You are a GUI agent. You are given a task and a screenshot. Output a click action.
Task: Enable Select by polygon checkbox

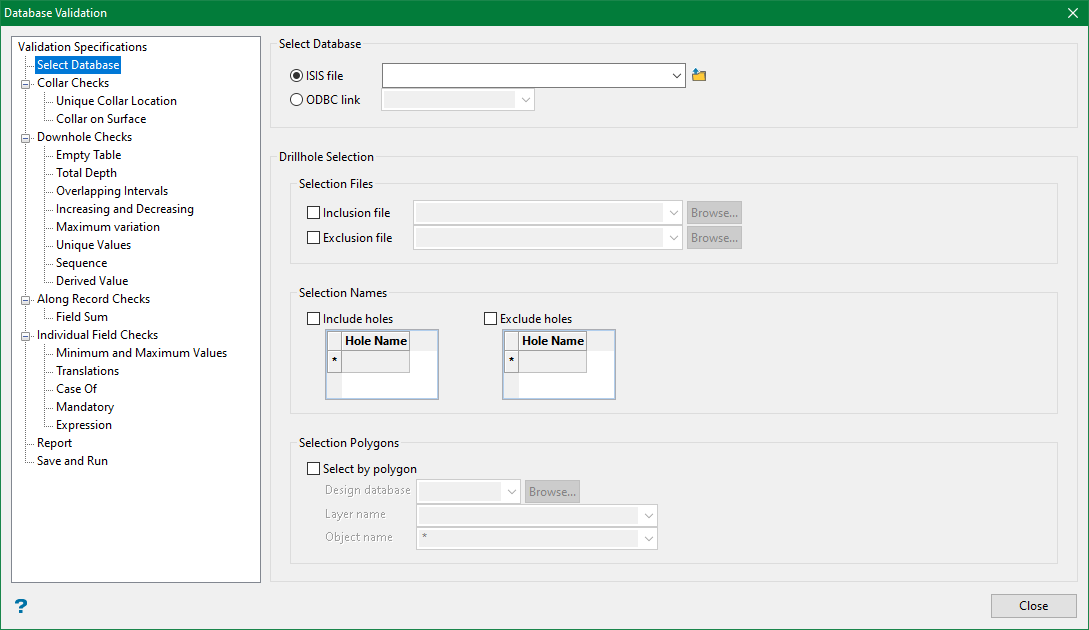point(314,469)
